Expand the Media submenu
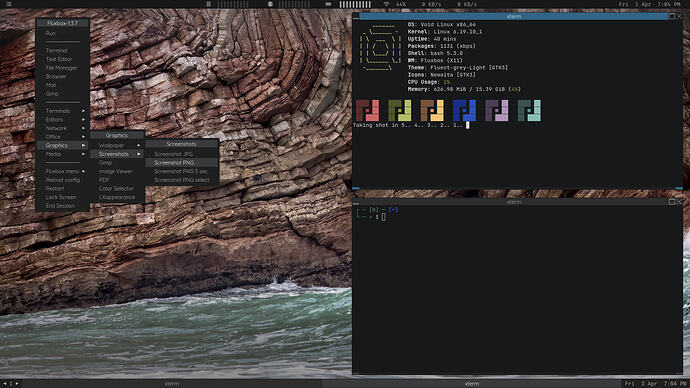The width and height of the screenshot is (690, 388). point(62,154)
